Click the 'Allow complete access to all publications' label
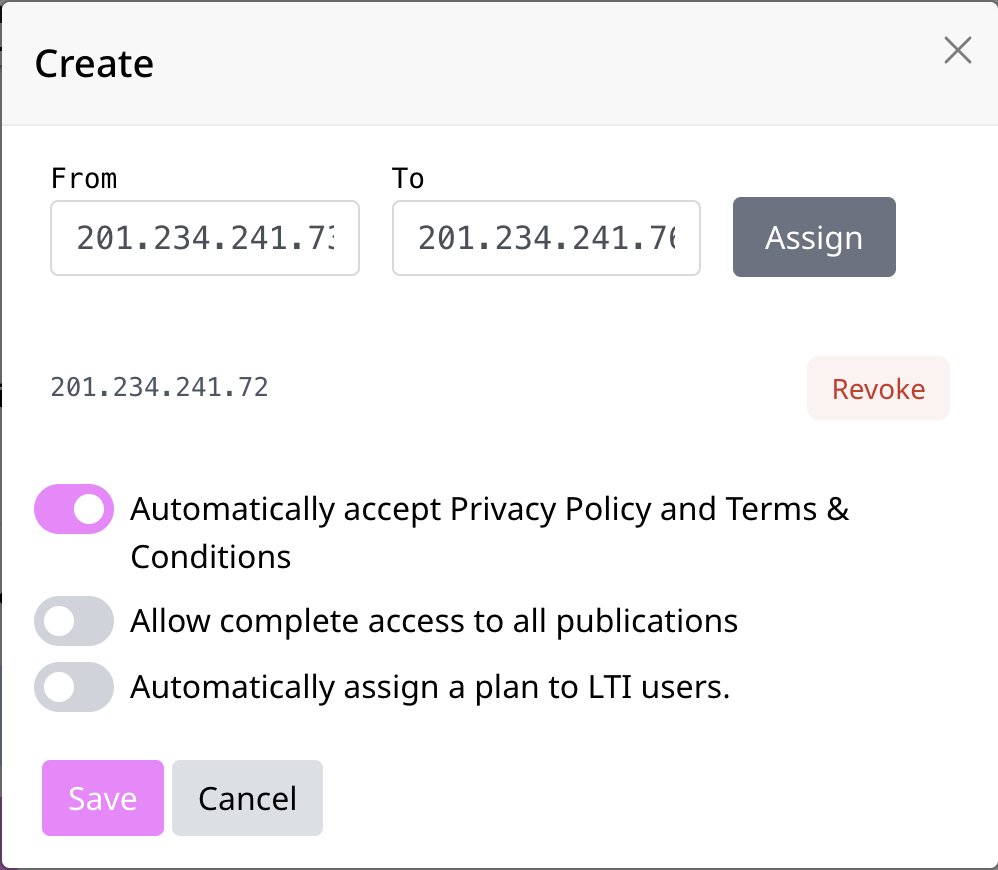The width and height of the screenshot is (998, 870). tap(434, 621)
